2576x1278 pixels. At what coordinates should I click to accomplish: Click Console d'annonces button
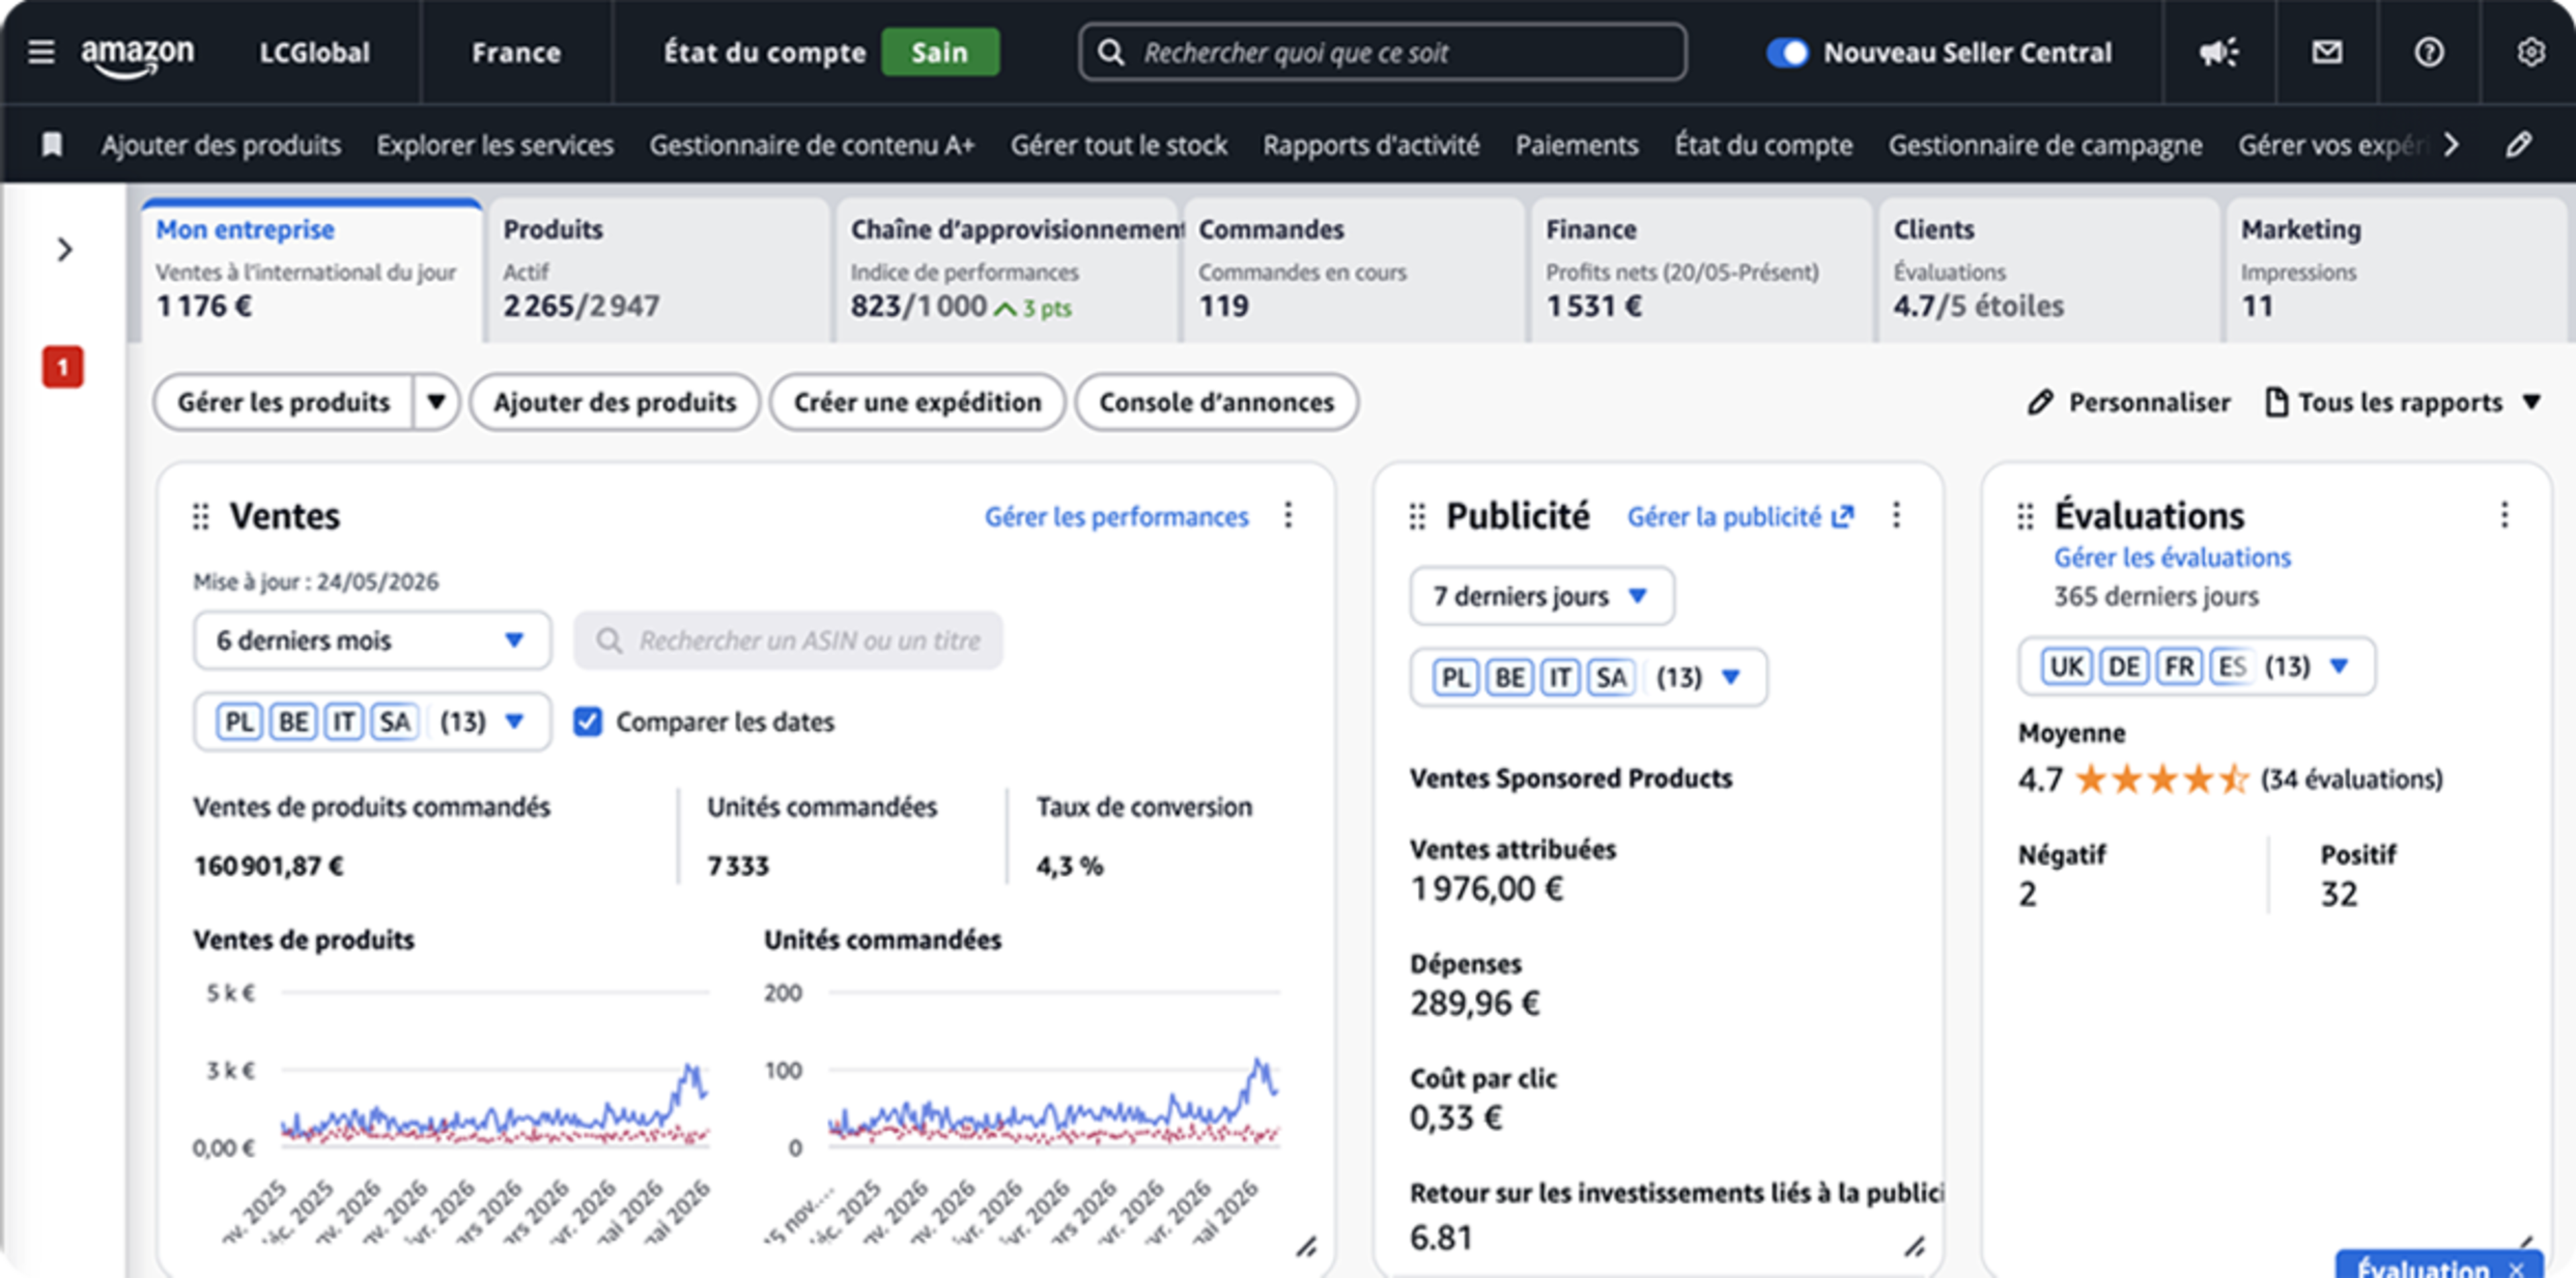pos(1216,402)
